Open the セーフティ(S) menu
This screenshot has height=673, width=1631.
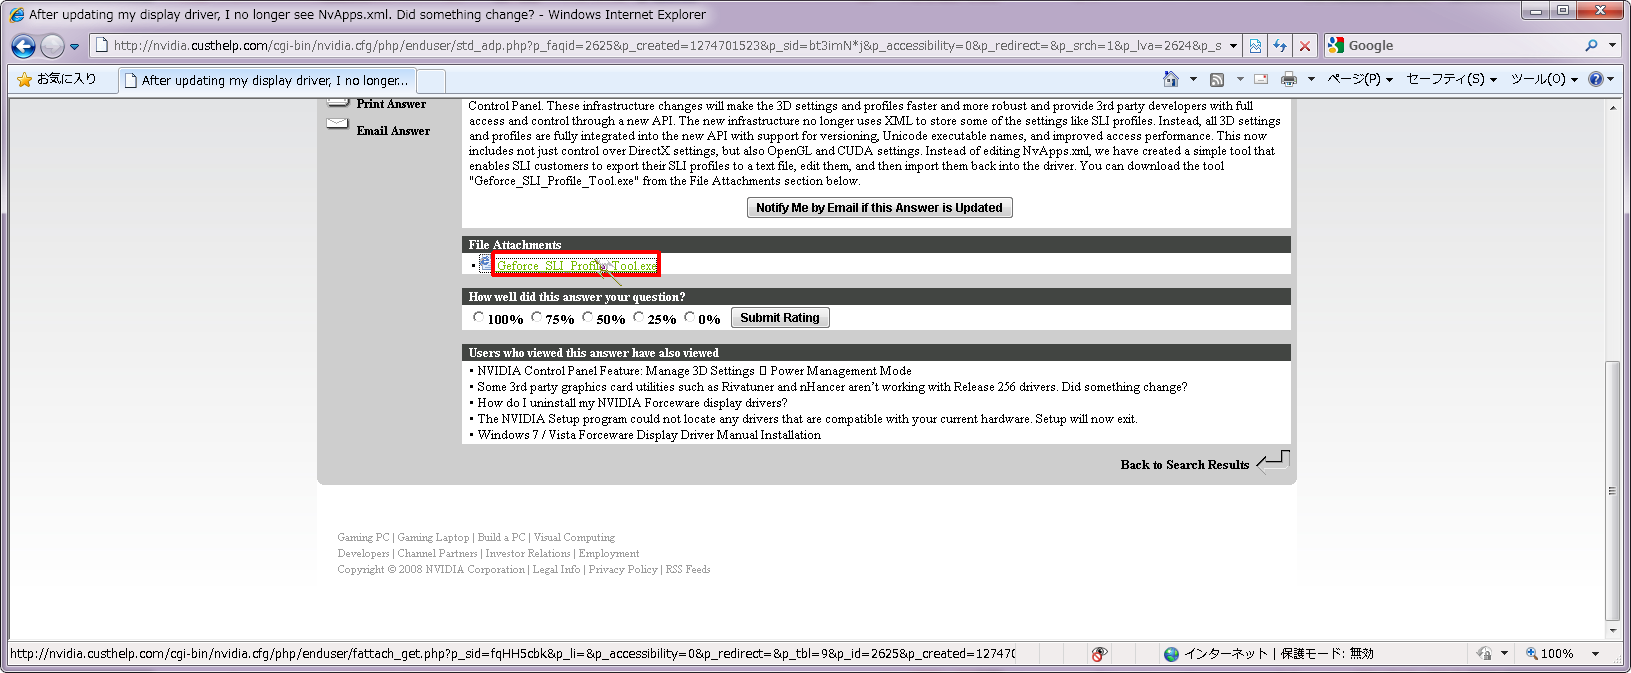click(x=1452, y=79)
